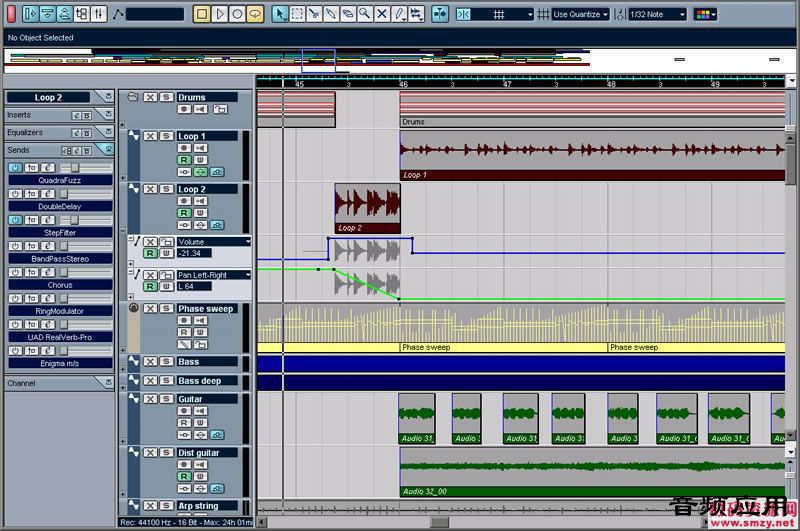Select the Mute X tool

click(x=382, y=14)
